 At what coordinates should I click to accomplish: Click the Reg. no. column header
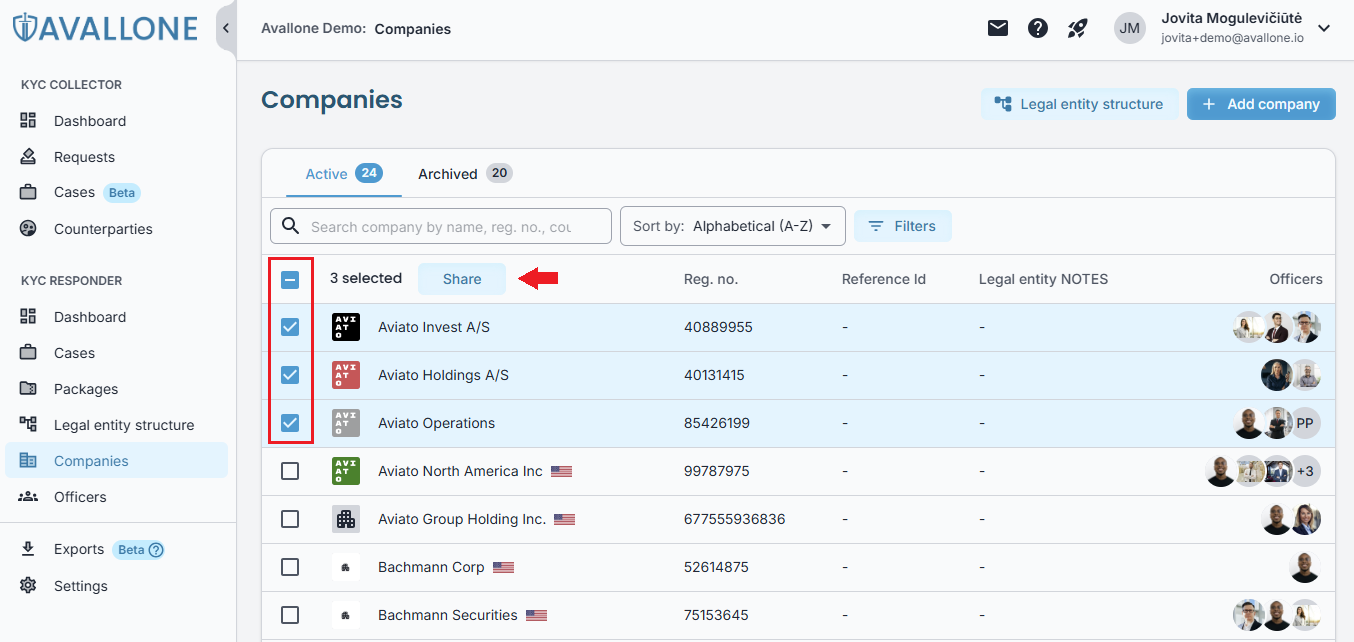(711, 279)
